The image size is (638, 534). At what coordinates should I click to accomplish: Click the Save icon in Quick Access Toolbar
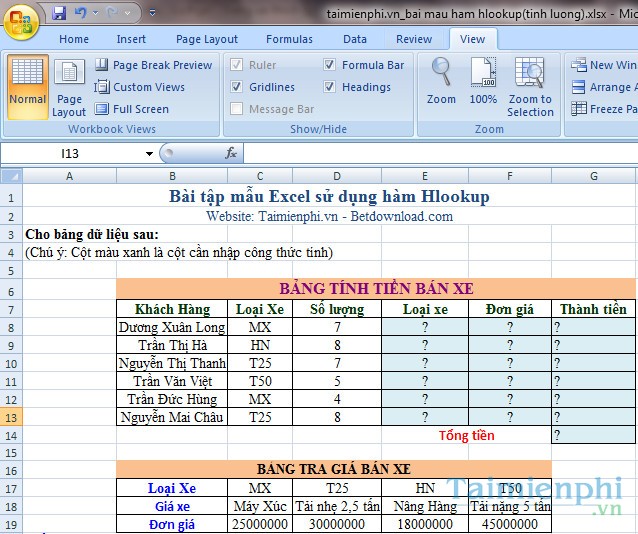[59, 13]
